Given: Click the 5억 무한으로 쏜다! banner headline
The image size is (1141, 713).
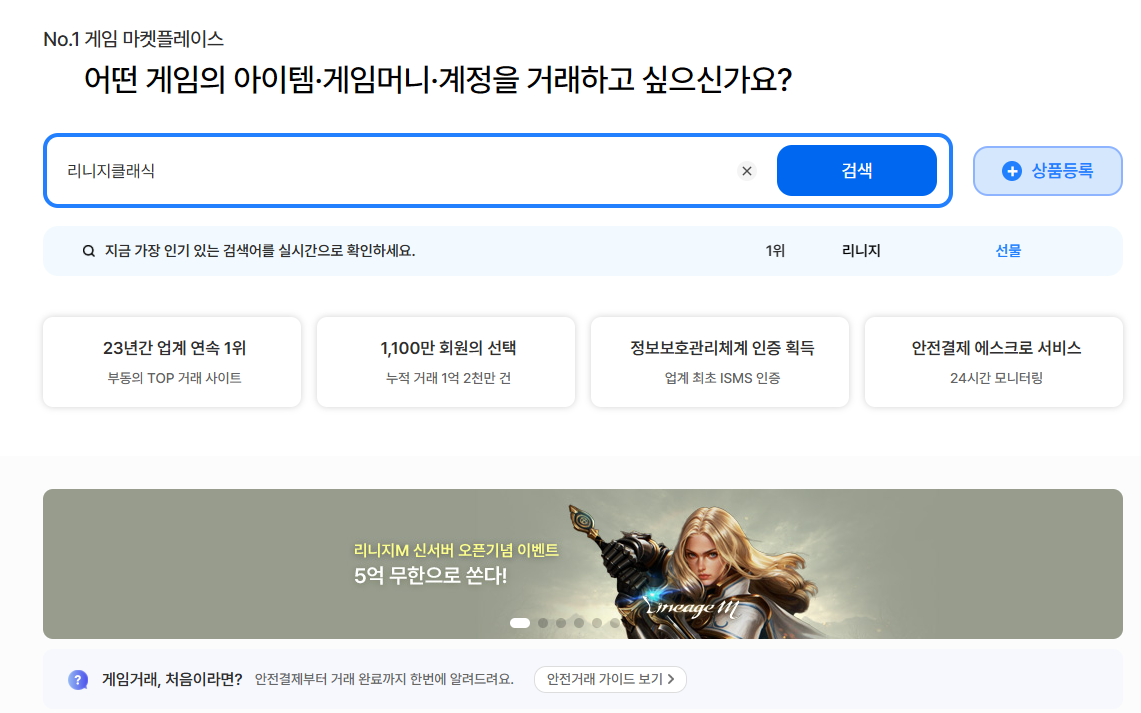Looking at the screenshot, I should click(x=430, y=575).
